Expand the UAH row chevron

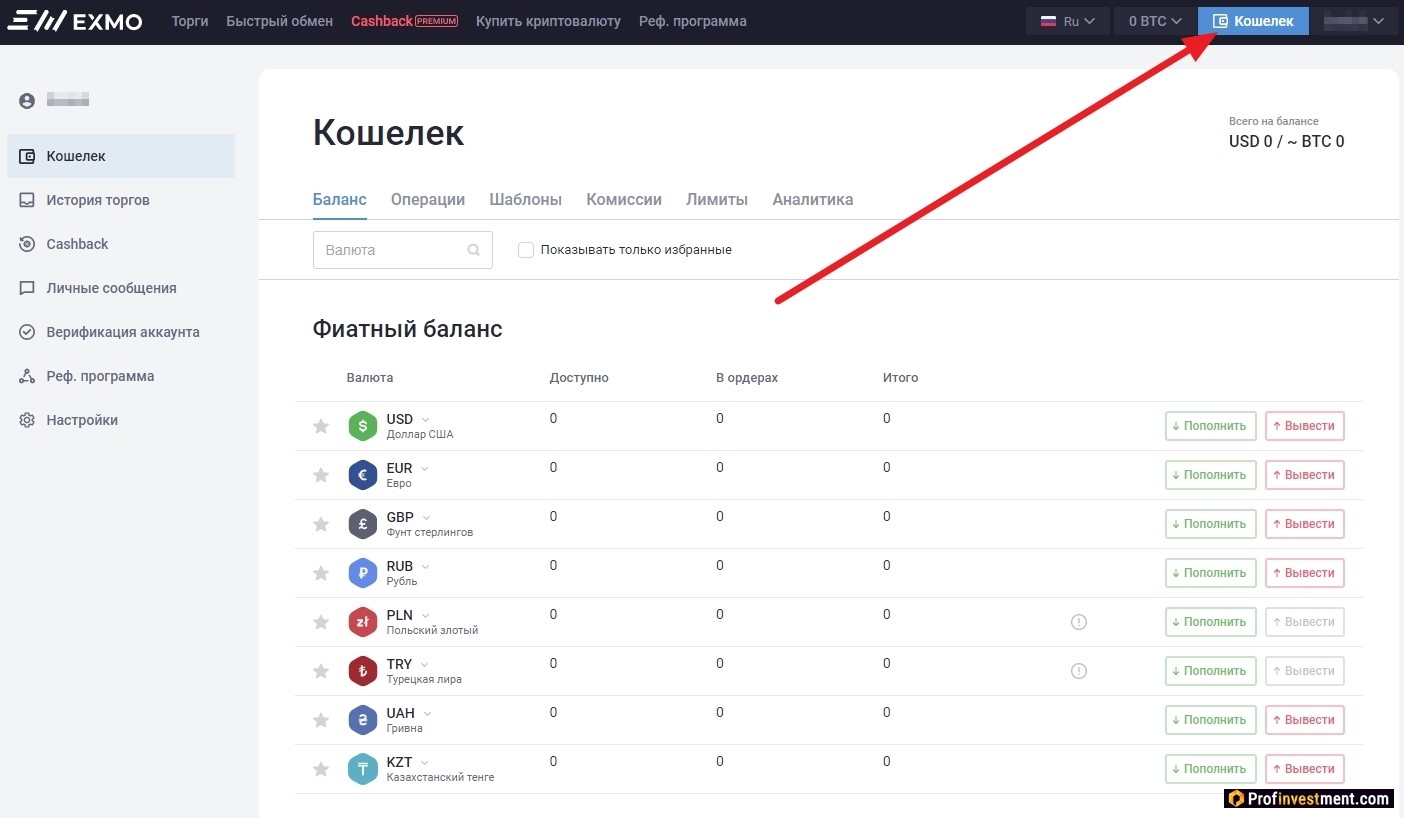[427, 713]
